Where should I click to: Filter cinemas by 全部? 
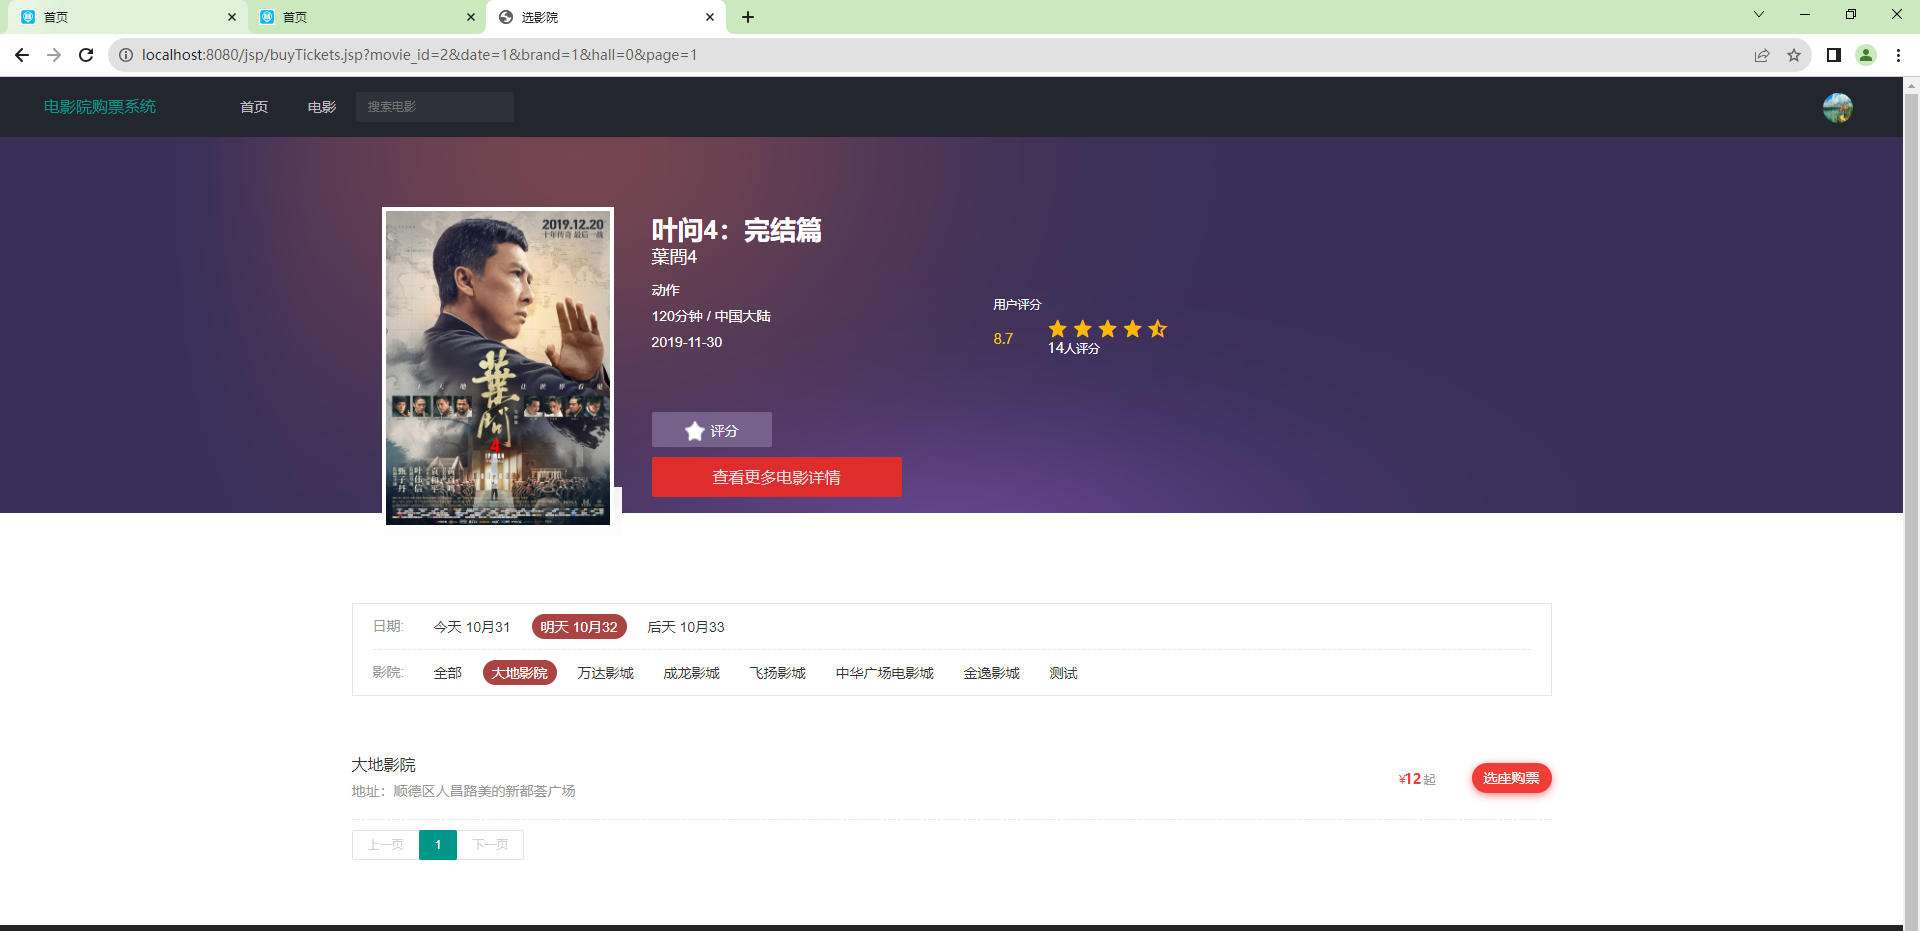click(447, 673)
